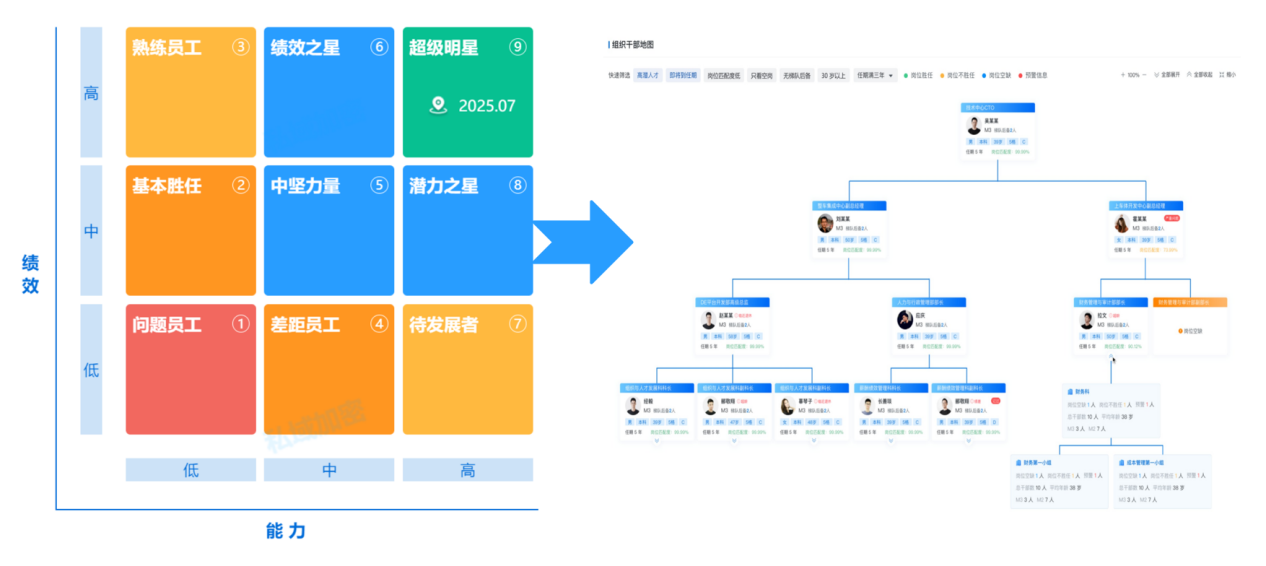Open the 任期满三年 dropdown

click(875, 75)
